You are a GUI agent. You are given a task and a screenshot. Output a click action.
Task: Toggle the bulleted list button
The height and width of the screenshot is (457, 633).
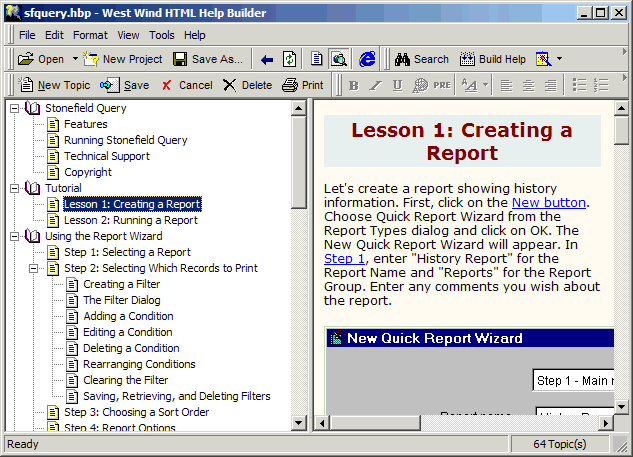pos(579,85)
